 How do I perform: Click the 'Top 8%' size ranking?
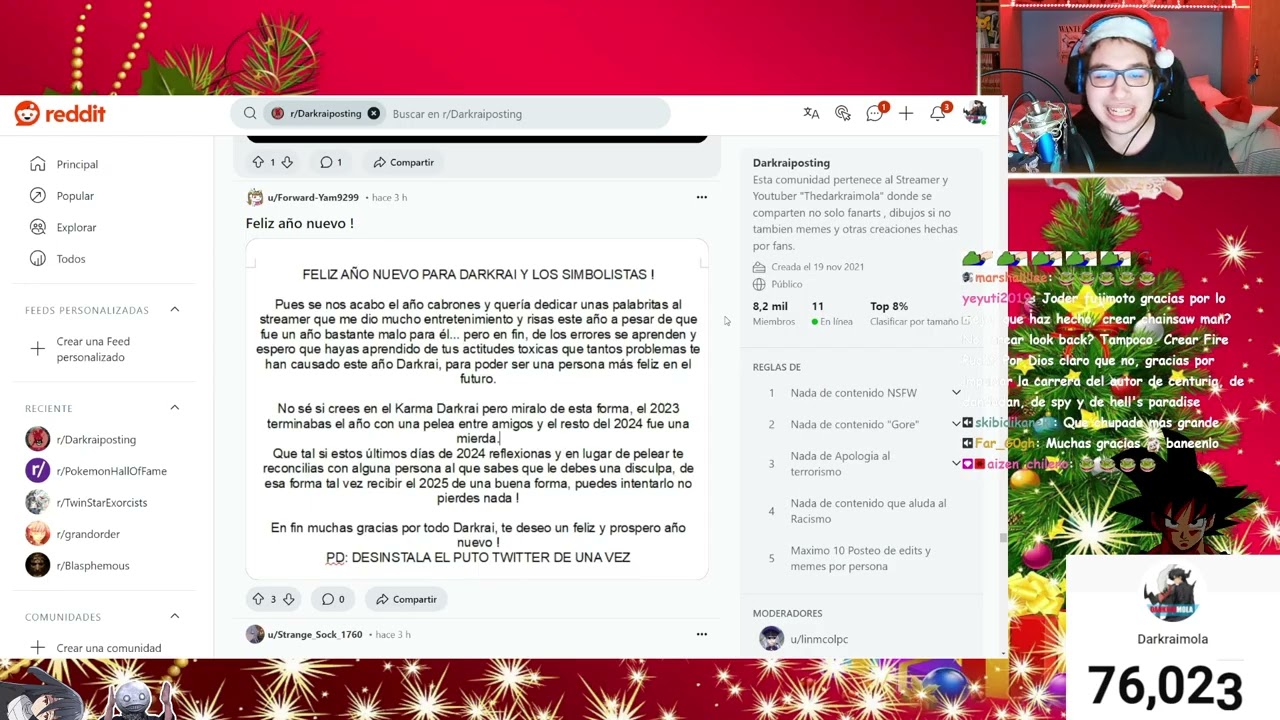point(914,313)
